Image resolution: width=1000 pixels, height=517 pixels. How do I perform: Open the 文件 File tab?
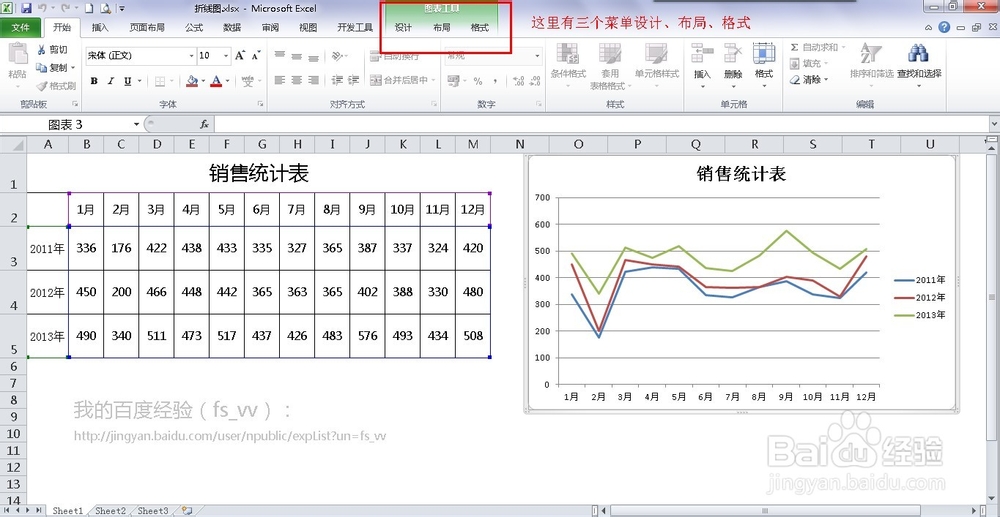click(21, 27)
